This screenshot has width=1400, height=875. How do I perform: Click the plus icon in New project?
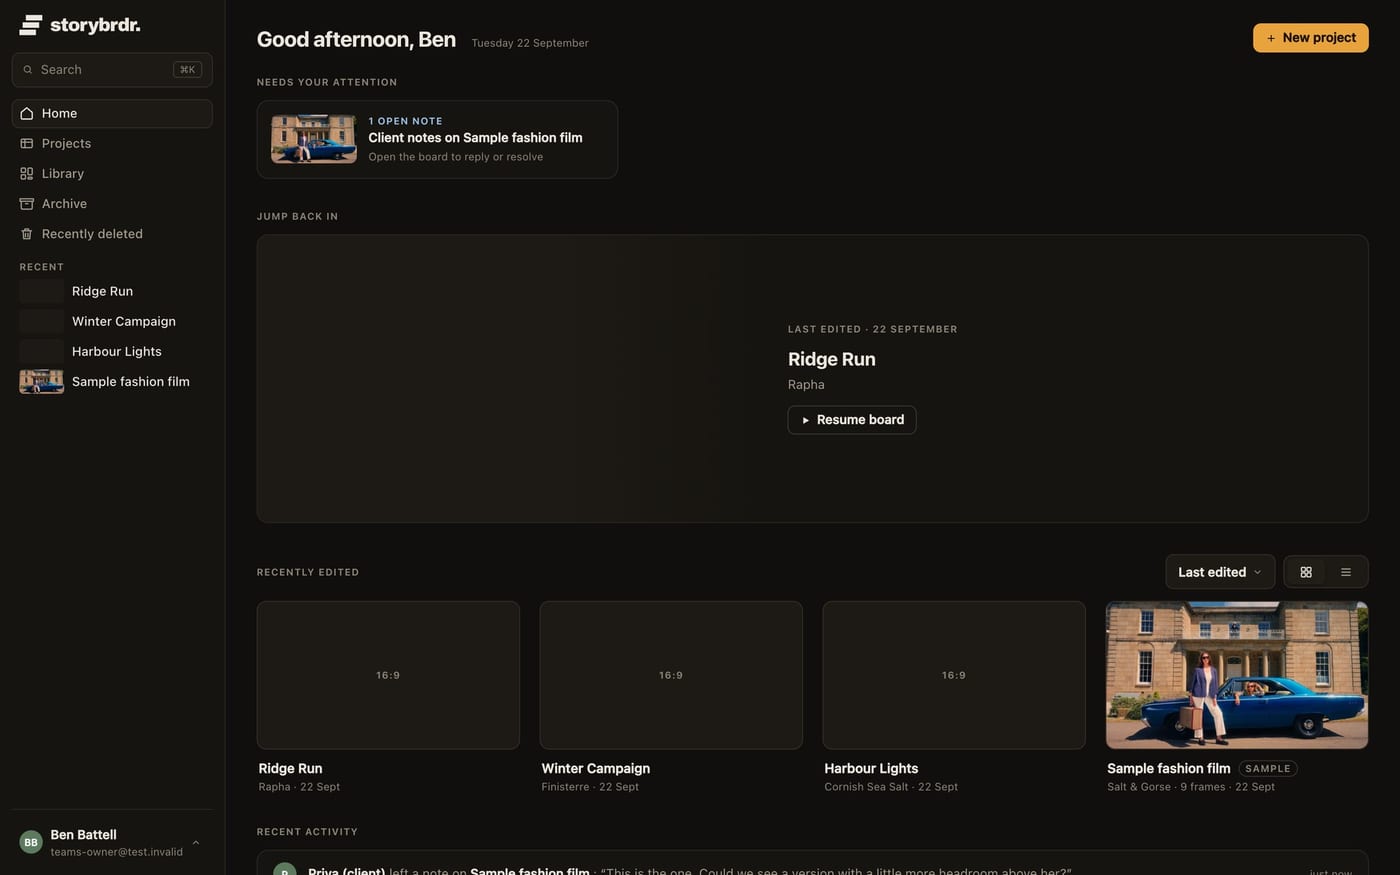(x=1271, y=38)
